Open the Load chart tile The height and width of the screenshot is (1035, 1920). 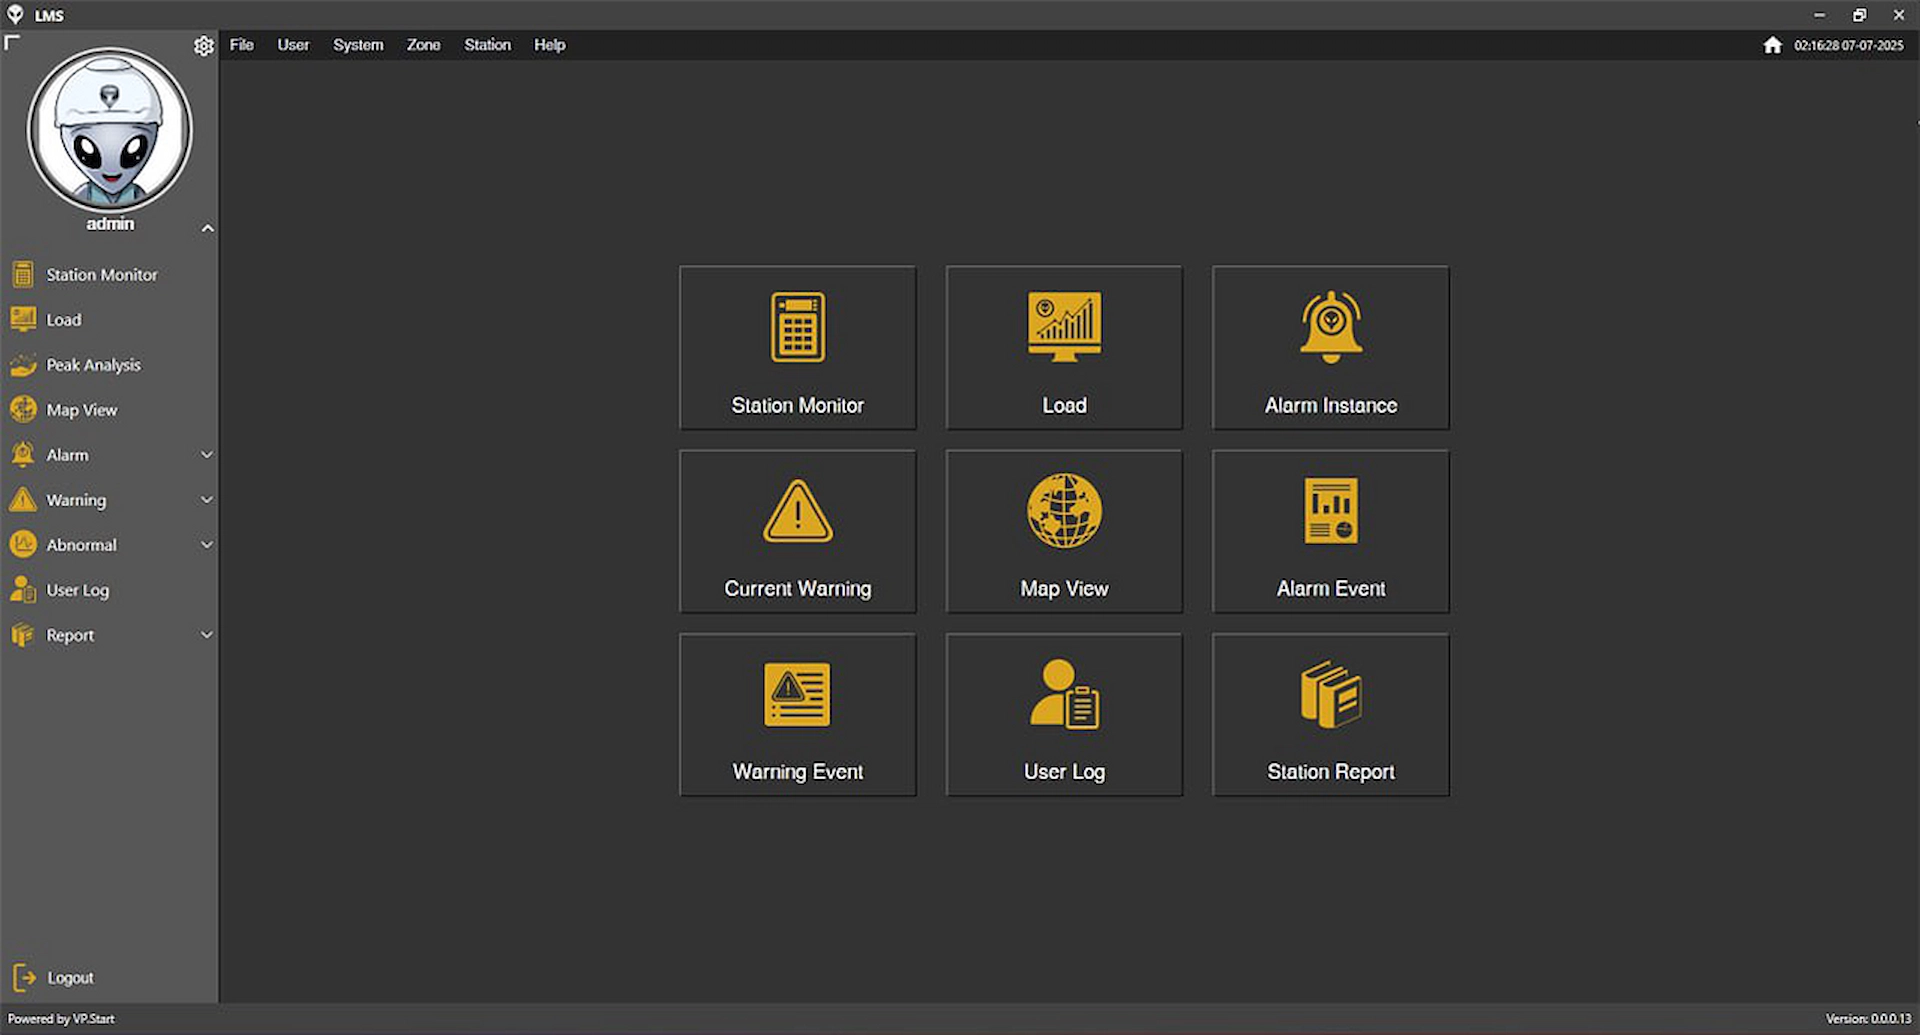pyautogui.click(x=1064, y=348)
